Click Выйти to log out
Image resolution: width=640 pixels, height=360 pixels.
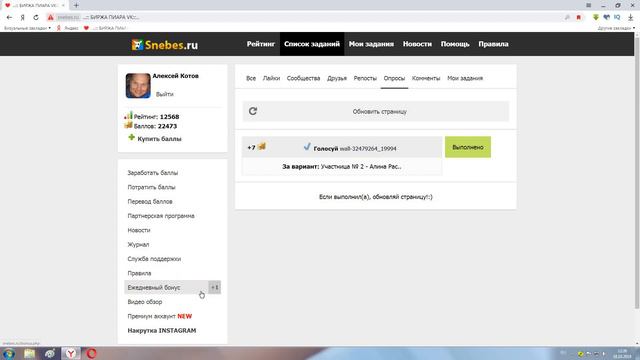pos(164,94)
